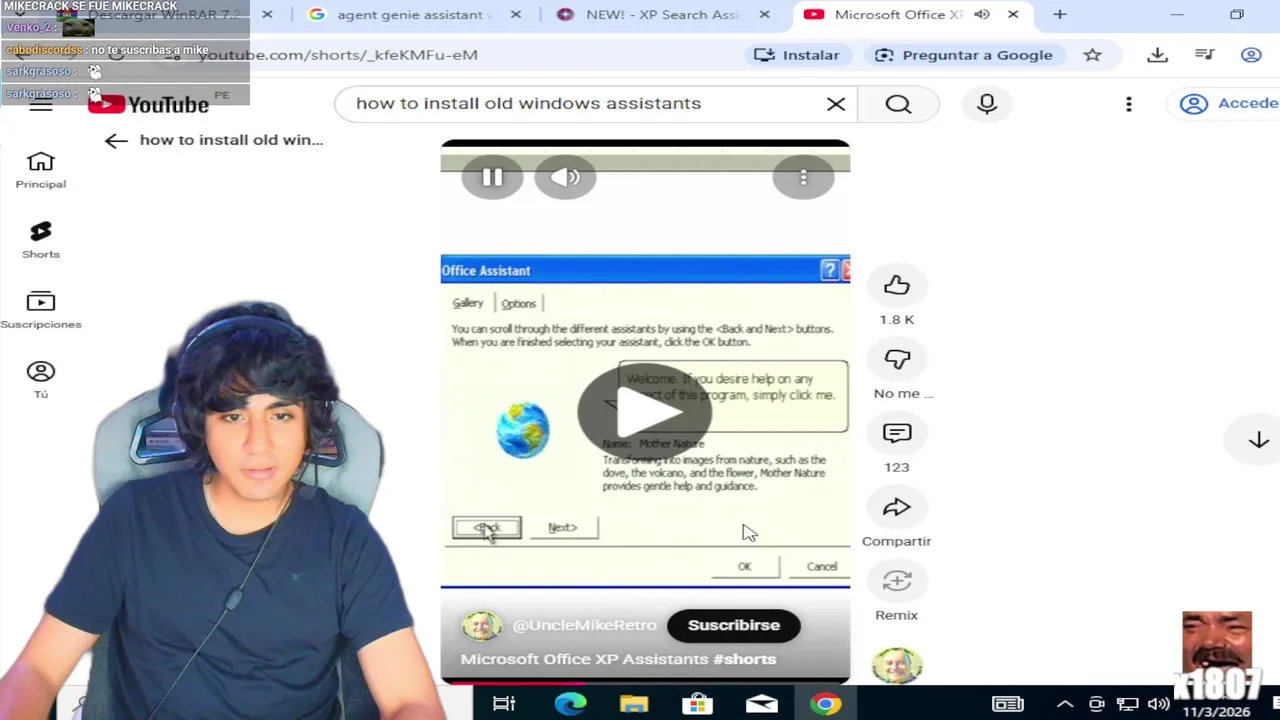1280x720 pixels.
Task: Click the address bar URL
Action: (x=338, y=55)
